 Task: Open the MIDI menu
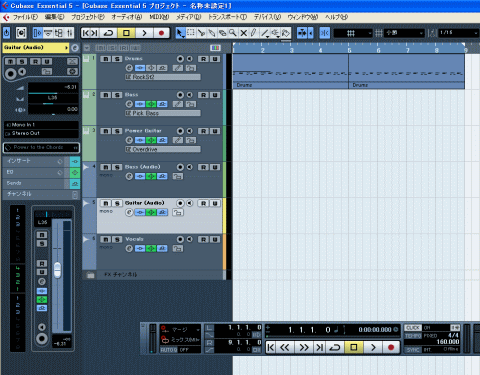[x=159, y=17]
